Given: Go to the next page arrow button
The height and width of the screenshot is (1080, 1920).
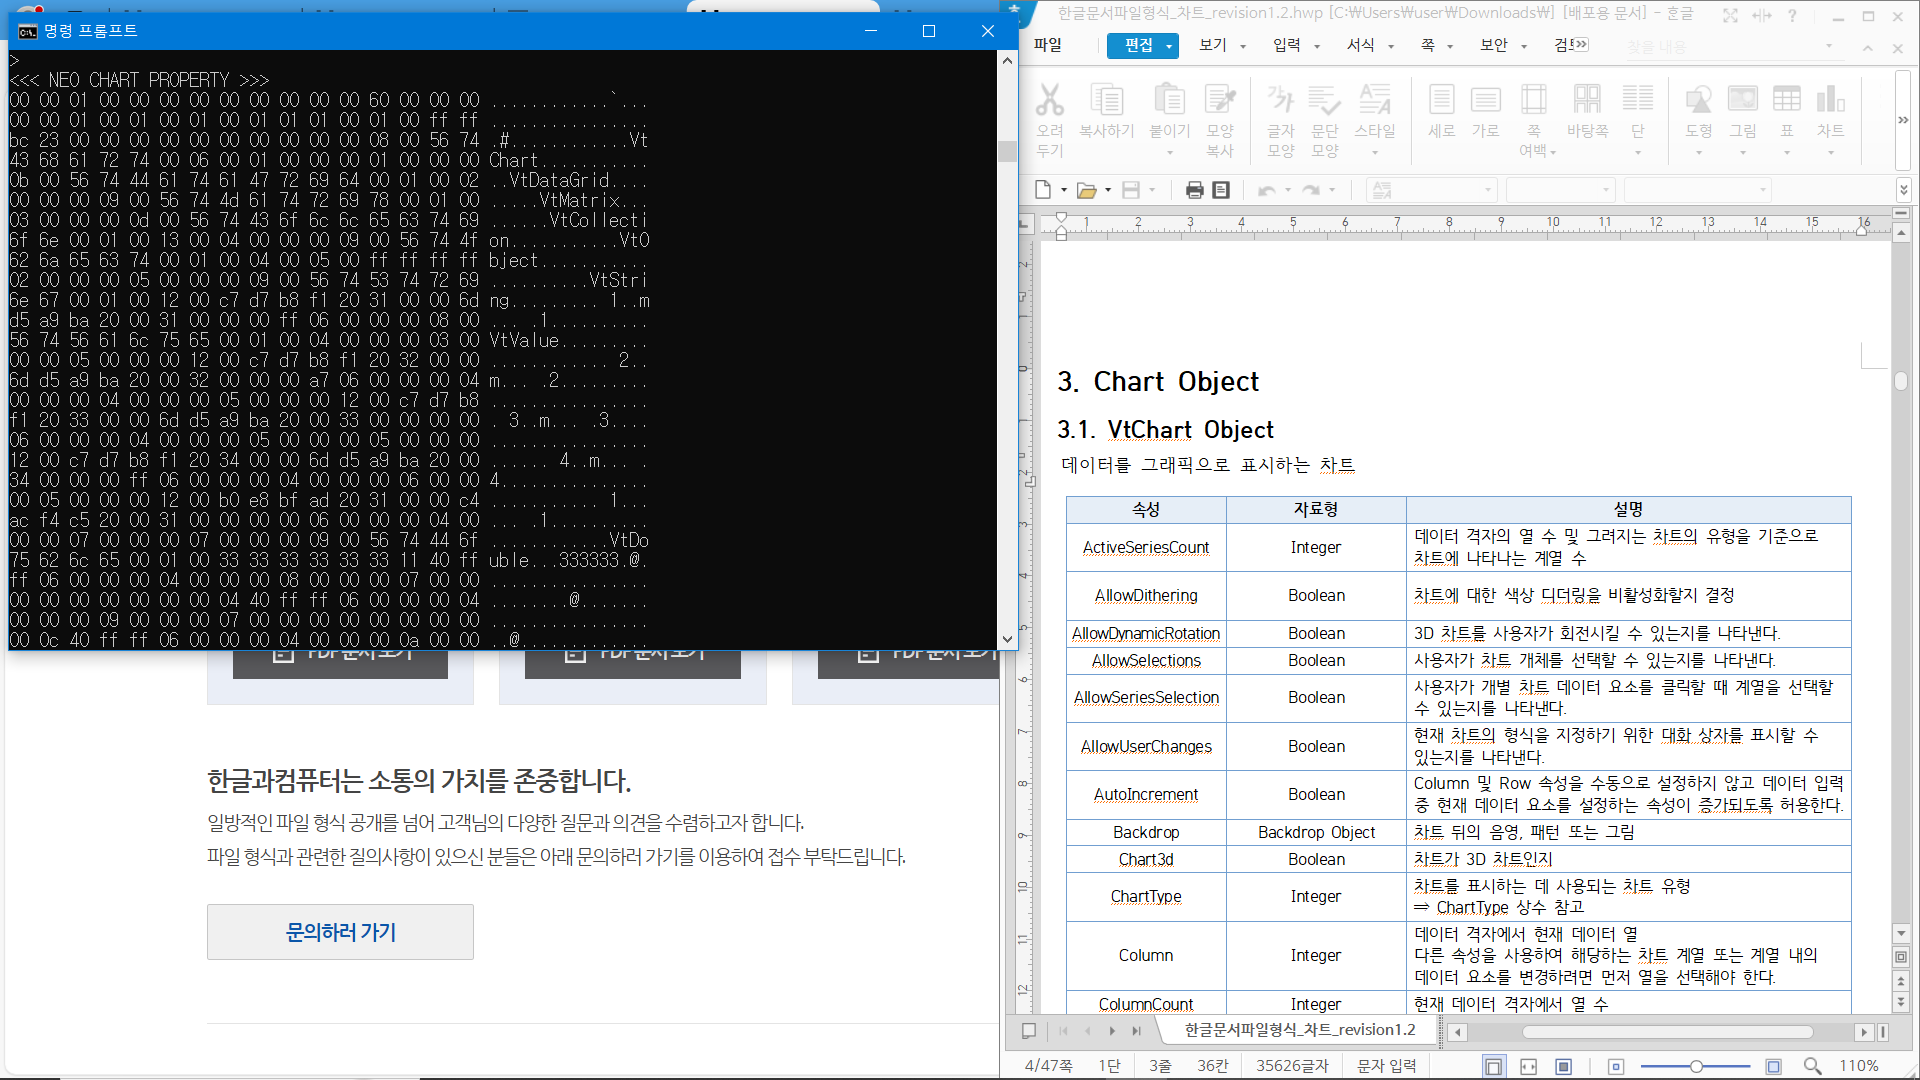Looking at the screenshot, I should pos(1112,1031).
